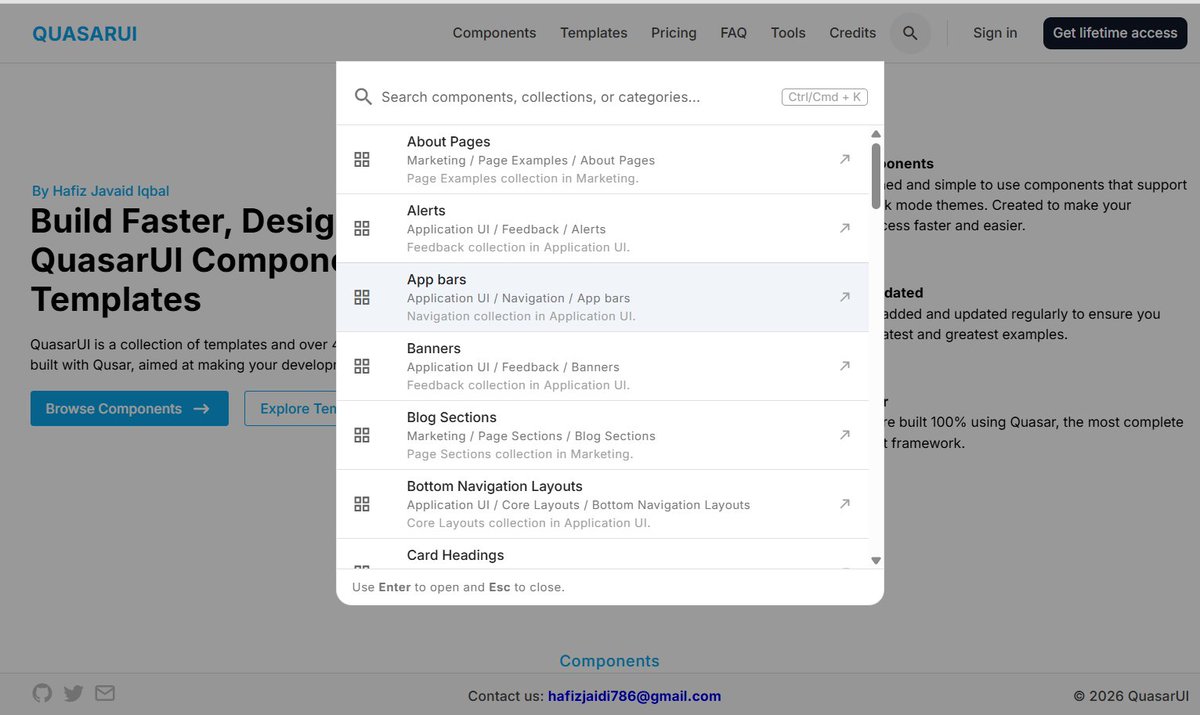The height and width of the screenshot is (715, 1200).
Task: Click 'Navigation collection in Application UI.' description
Action: (x=521, y=316)
